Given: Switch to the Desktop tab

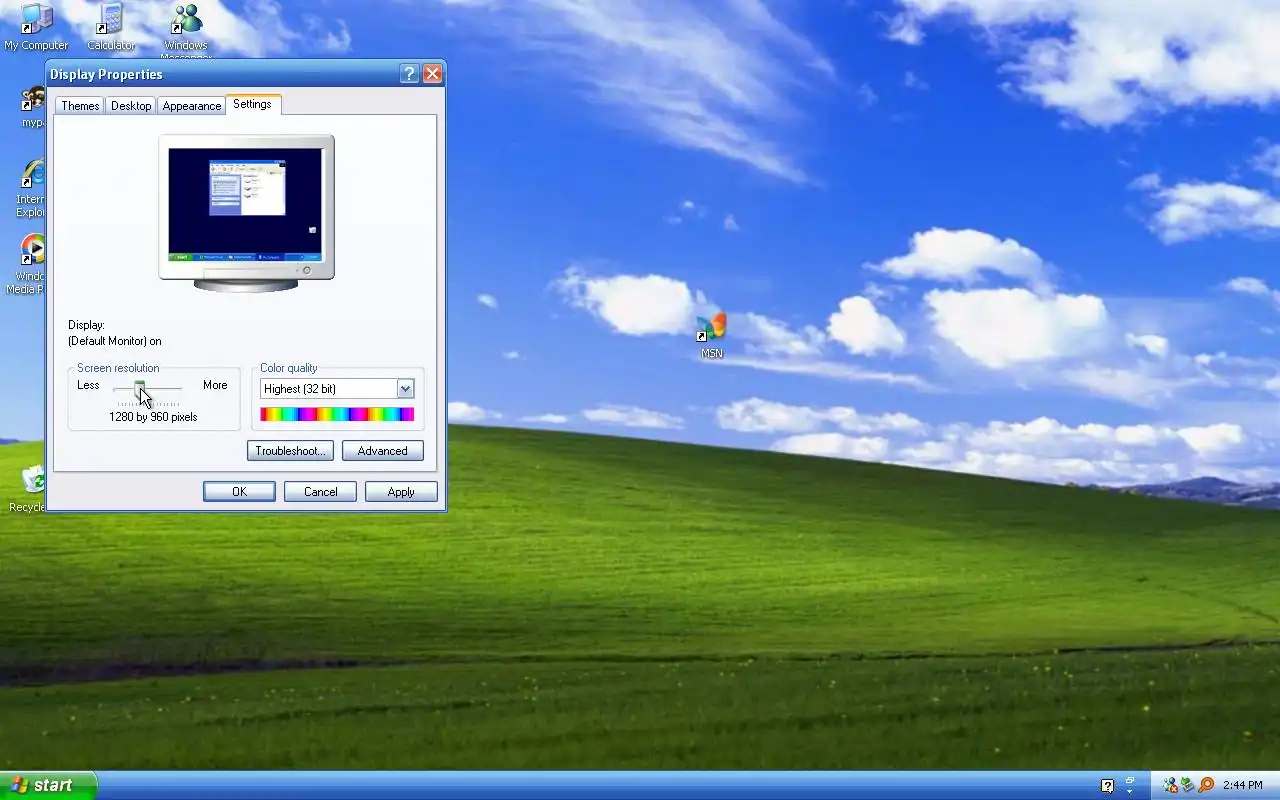Looking at the screenshot, I should 131,106.
